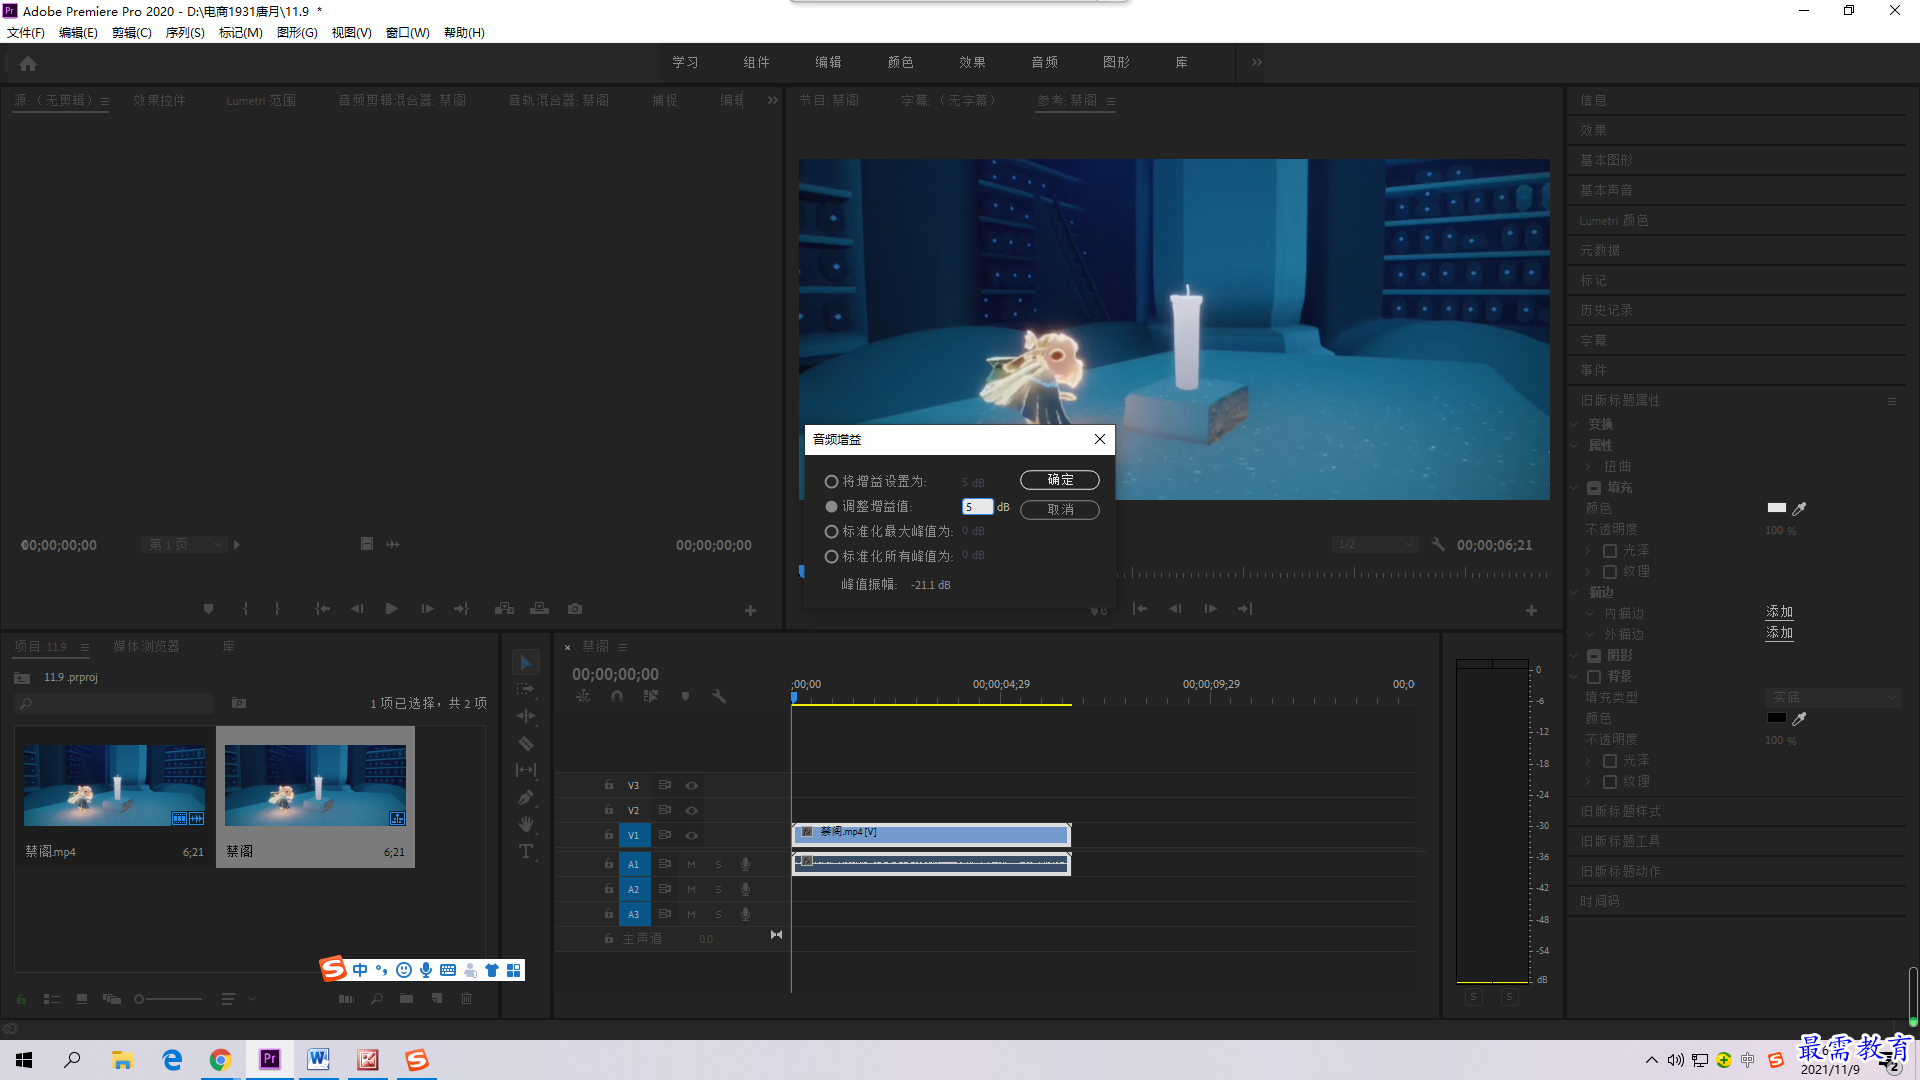Click the fill color eyedropper
The image size is (1920, 1080).
coord(1799,508)
